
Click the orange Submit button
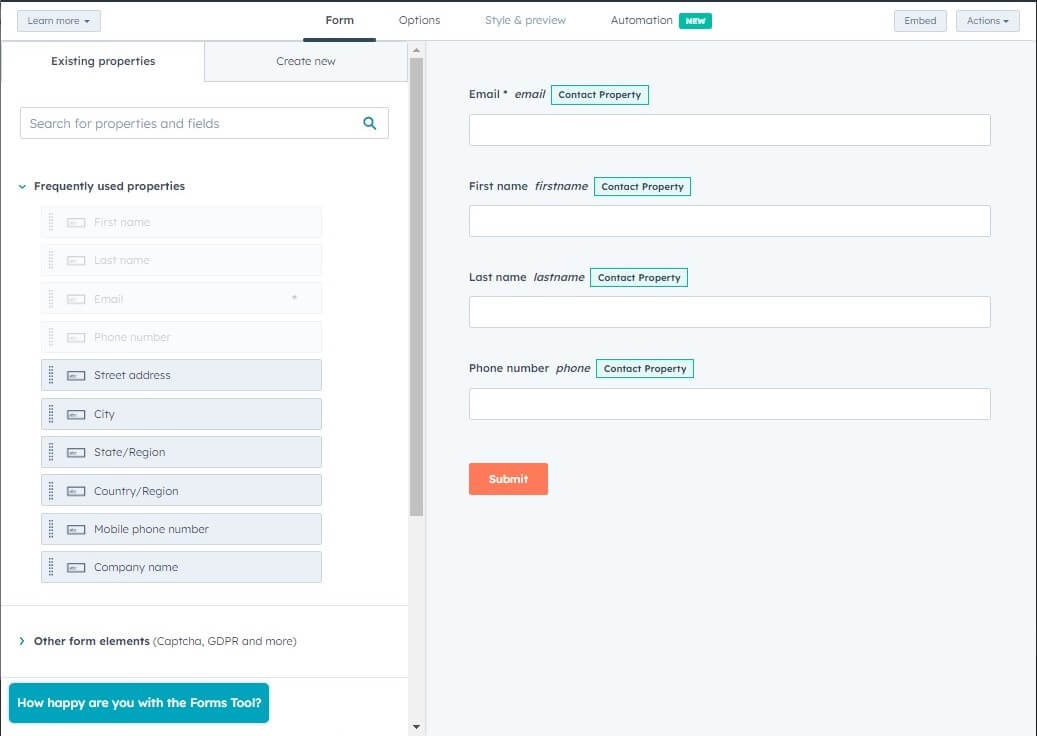click(508, 479)
